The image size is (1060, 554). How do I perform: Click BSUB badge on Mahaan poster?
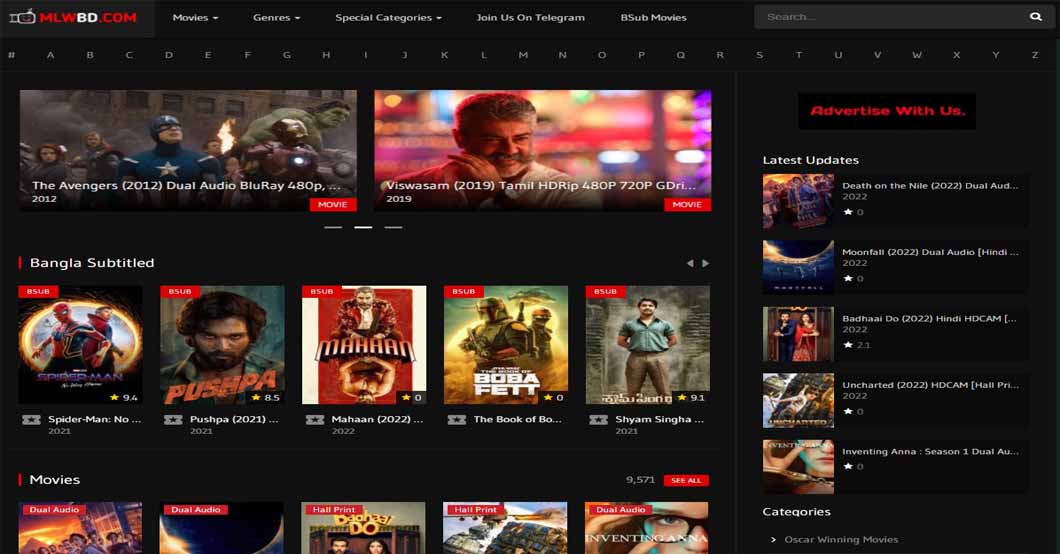(322, 291)
